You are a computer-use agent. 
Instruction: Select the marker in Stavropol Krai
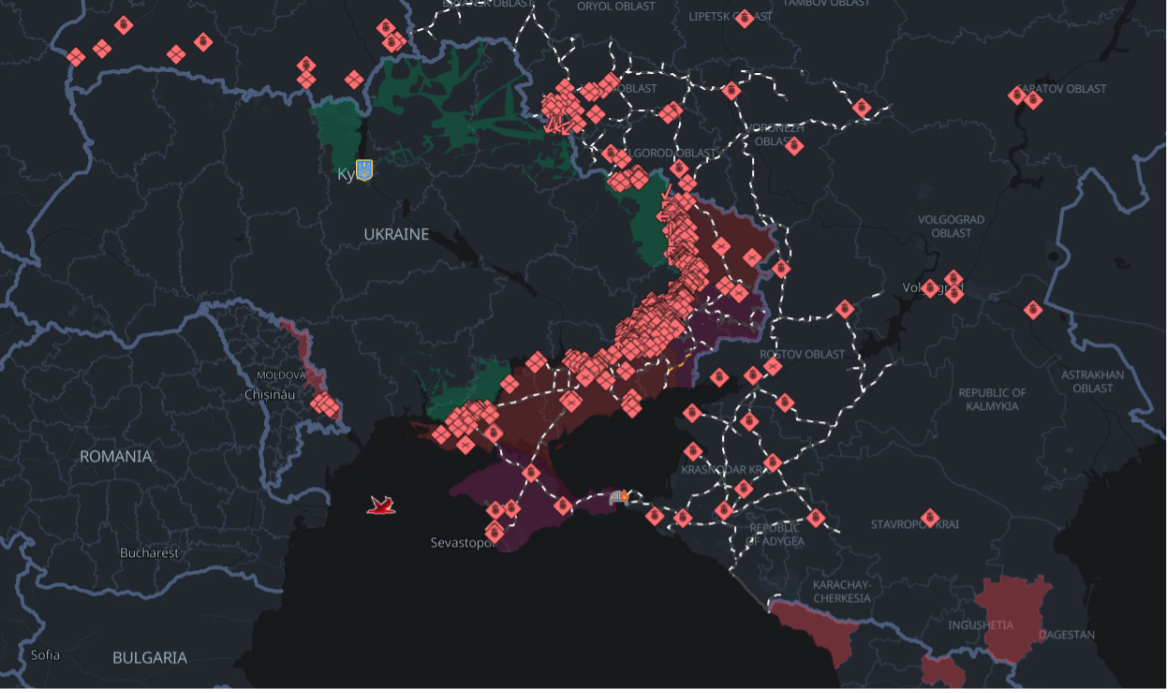930,518
